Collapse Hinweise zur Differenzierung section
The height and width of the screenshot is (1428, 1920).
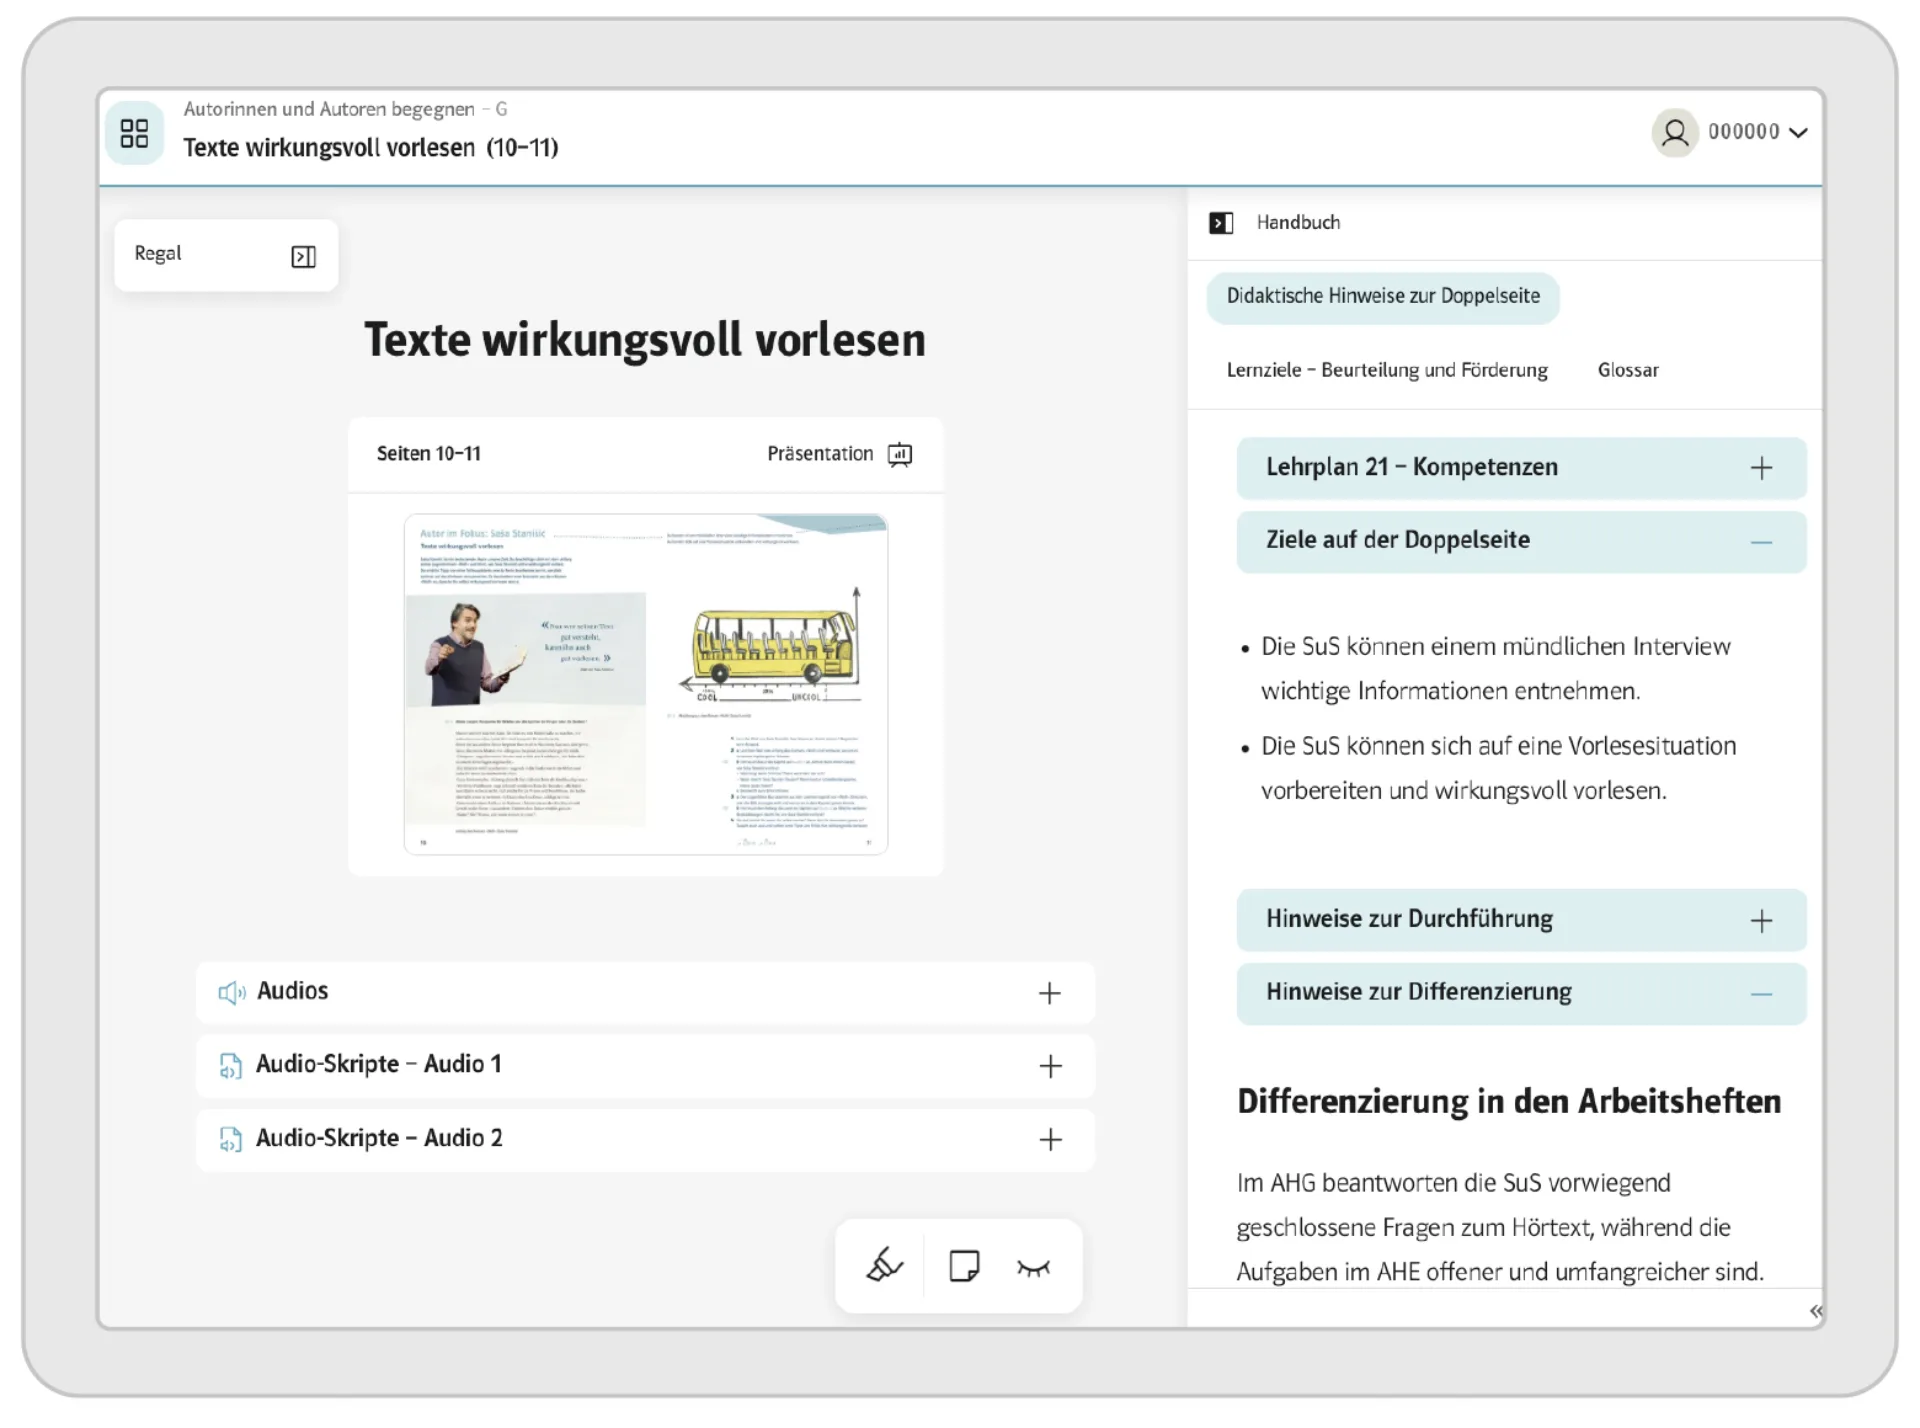pyautogui.click(x=1761, y=994)
